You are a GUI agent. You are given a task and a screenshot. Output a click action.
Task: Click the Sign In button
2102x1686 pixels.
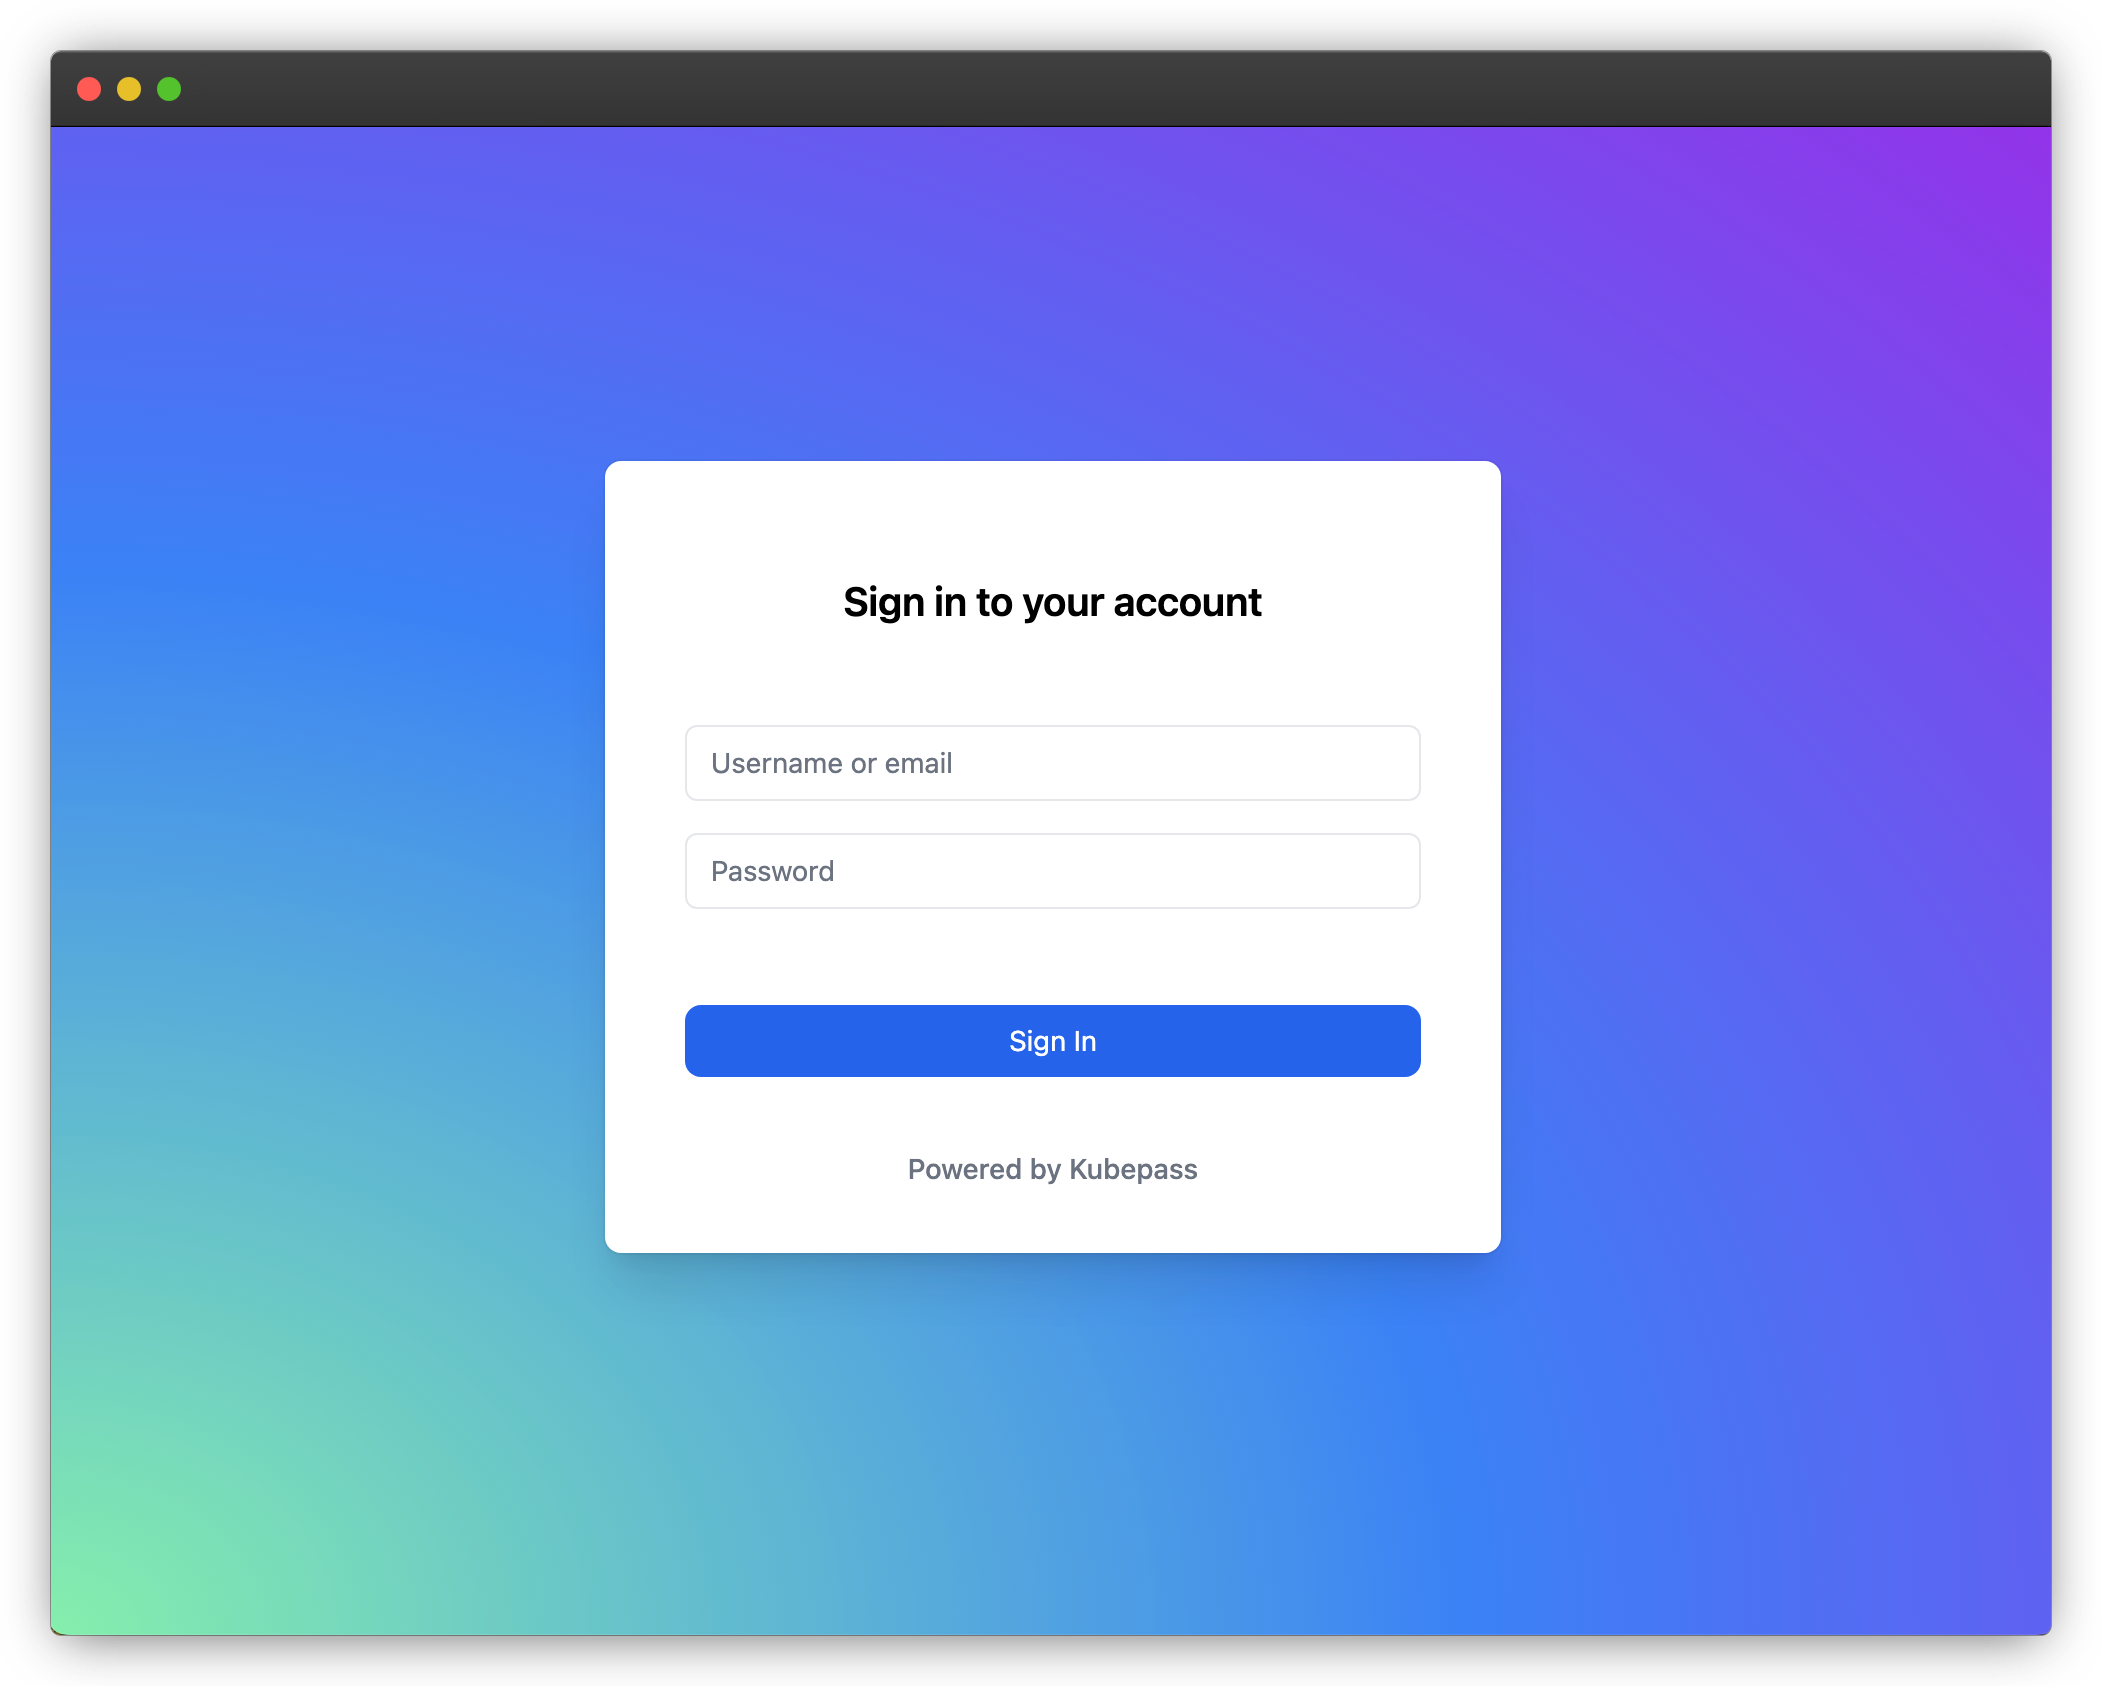1051,1041
